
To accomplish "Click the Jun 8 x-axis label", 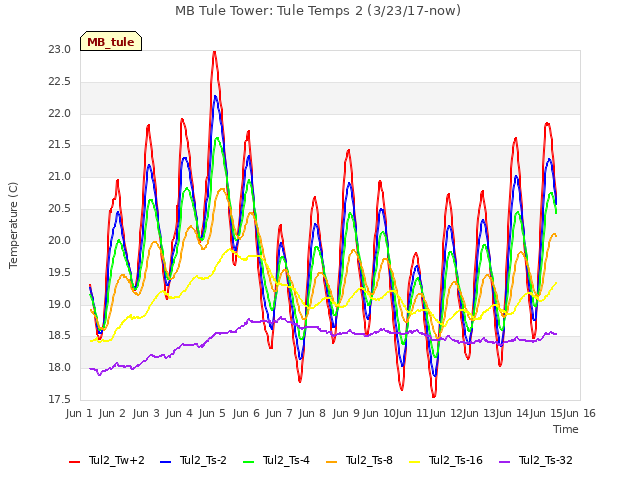I will (x=312, y=413).
